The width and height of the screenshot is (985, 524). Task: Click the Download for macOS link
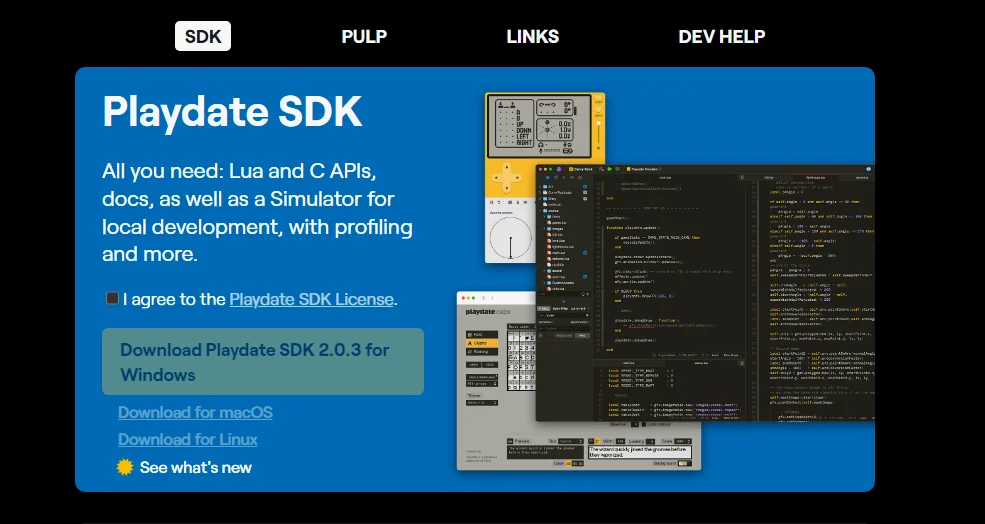(x=195, y=412)
